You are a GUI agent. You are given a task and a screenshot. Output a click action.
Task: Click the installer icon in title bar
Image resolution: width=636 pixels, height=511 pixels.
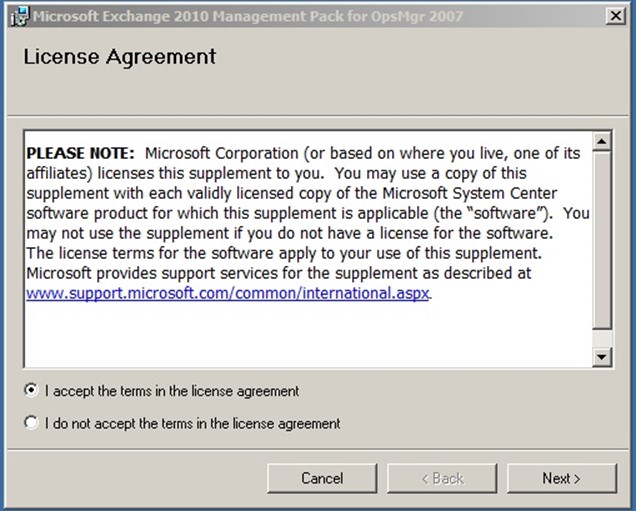pos(19,16)
